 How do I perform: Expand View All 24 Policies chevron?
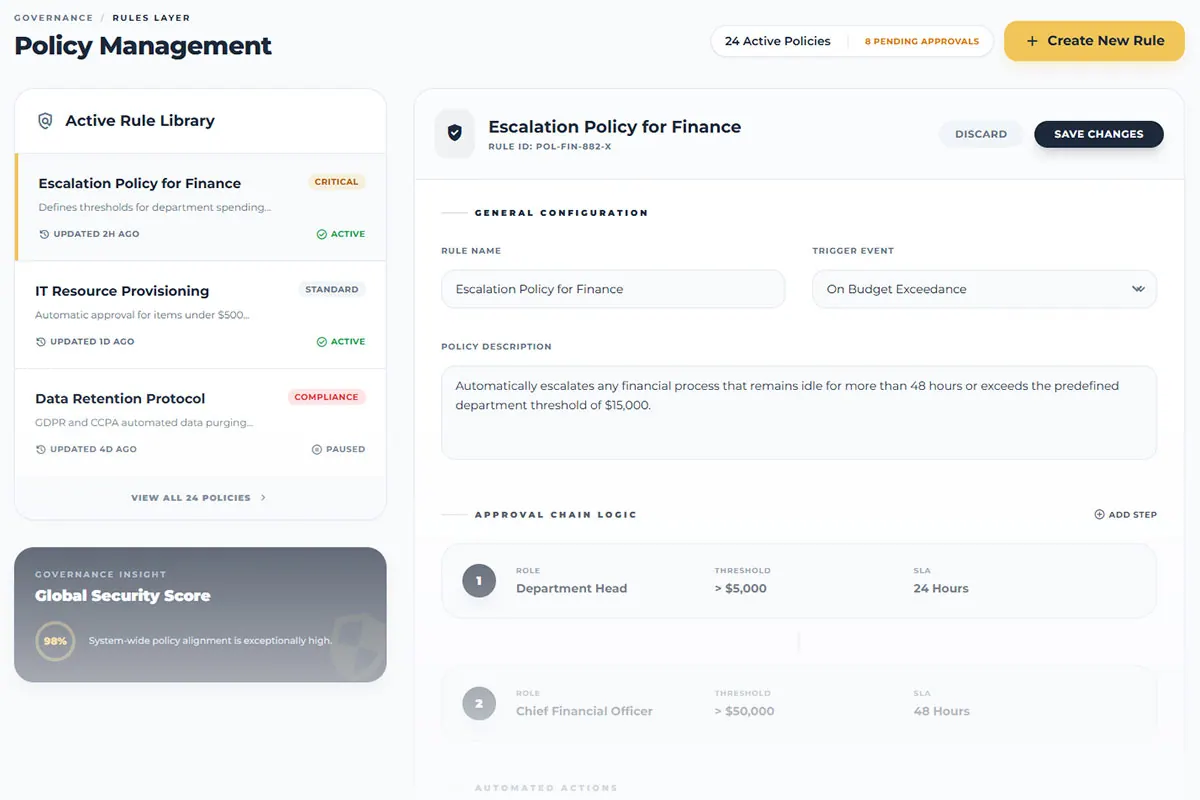(263, 497)
